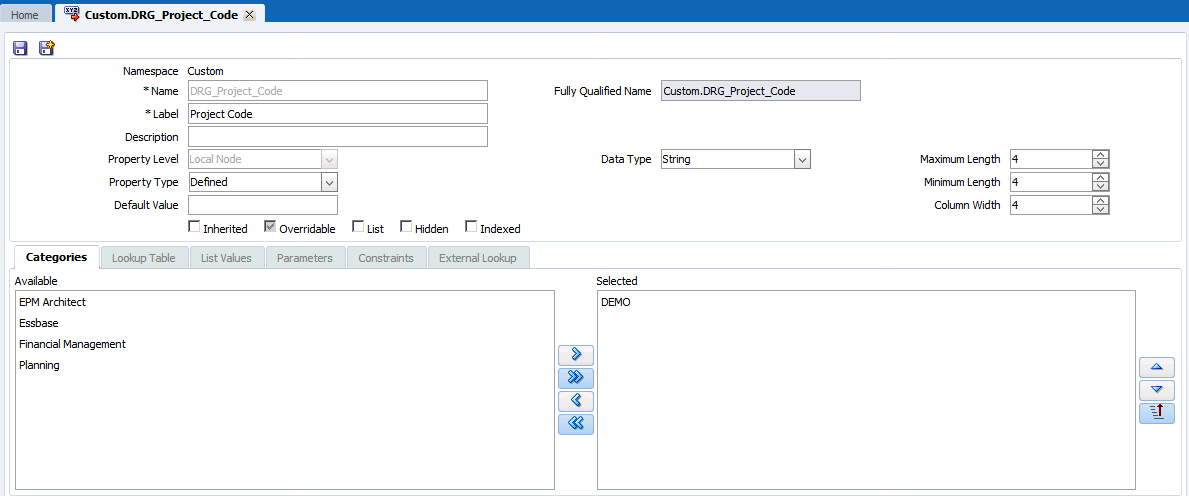Click the Save icon in toolbar
The image size is (1189, 496).
(20, 48)
